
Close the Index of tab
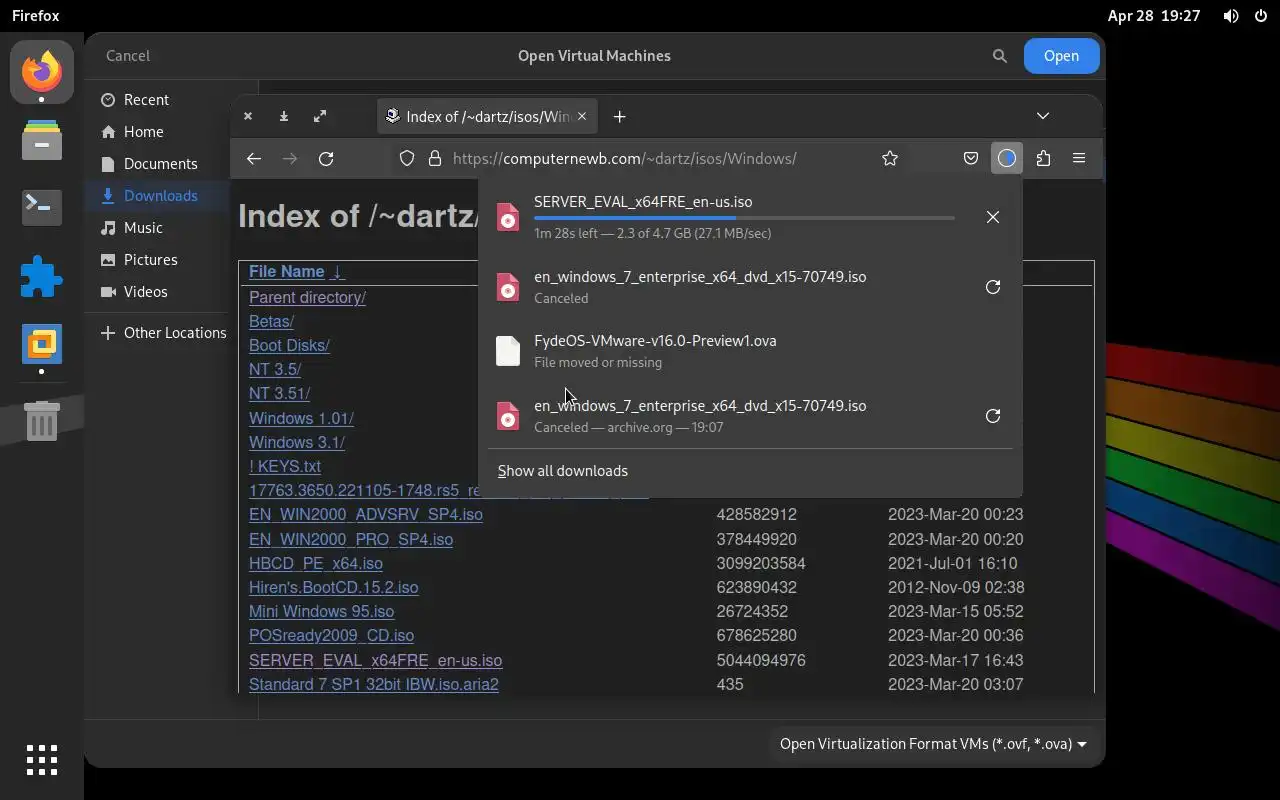(582, 116)
